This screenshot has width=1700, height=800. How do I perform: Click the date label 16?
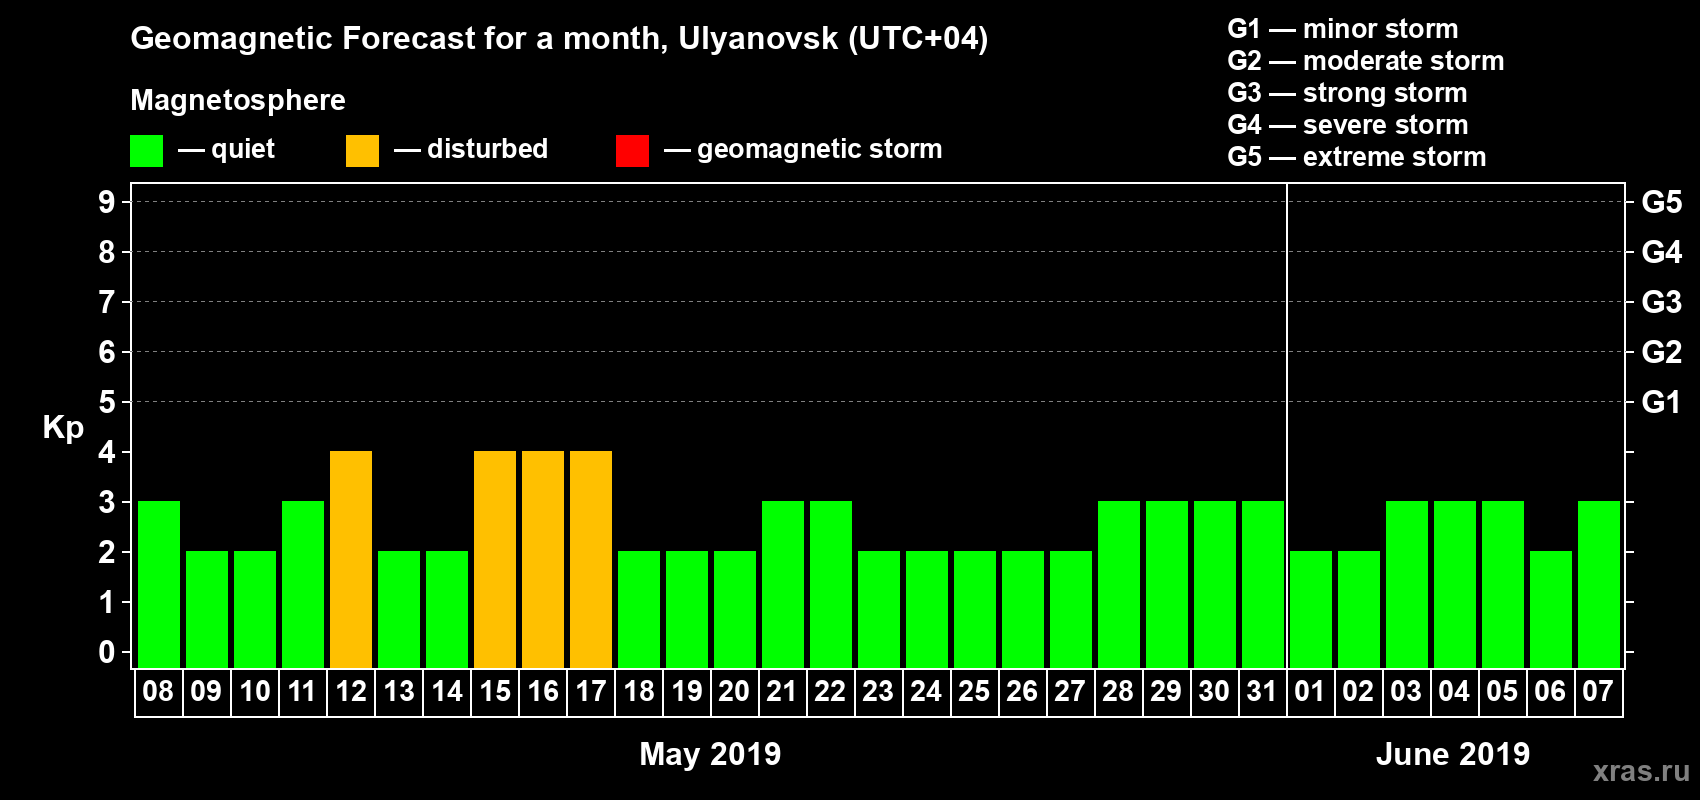click(543, 691)
